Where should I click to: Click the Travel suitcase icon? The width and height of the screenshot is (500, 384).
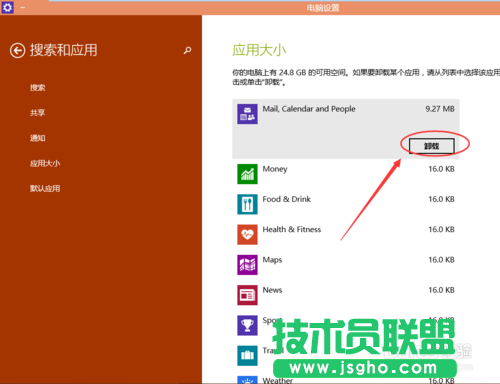coord(247,356)
